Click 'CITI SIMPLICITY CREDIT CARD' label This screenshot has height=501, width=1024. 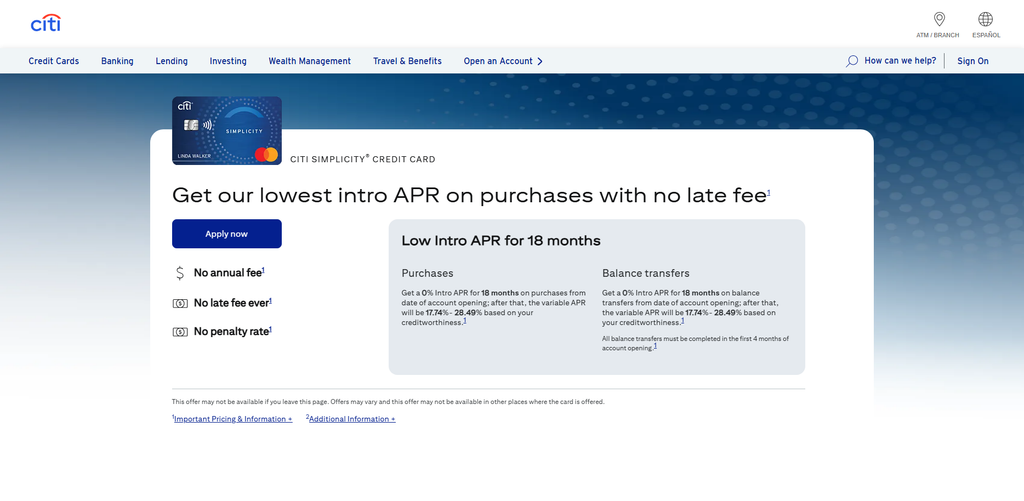[x=362, y=159]
